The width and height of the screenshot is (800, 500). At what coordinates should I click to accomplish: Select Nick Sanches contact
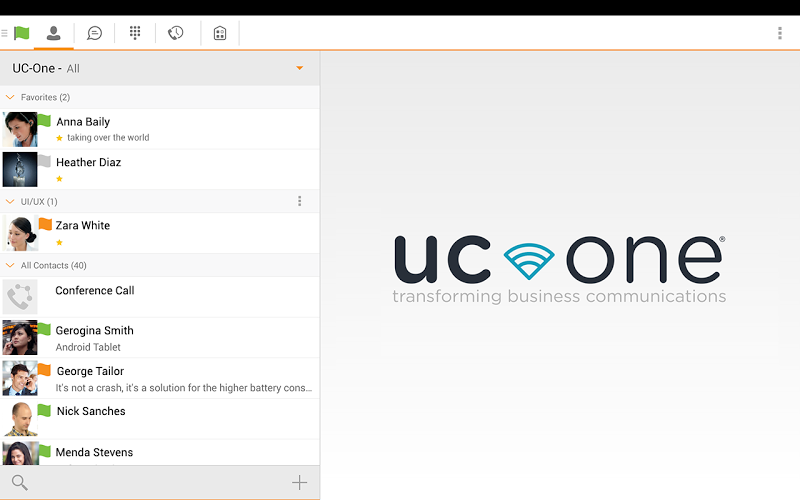coord(160,419)
